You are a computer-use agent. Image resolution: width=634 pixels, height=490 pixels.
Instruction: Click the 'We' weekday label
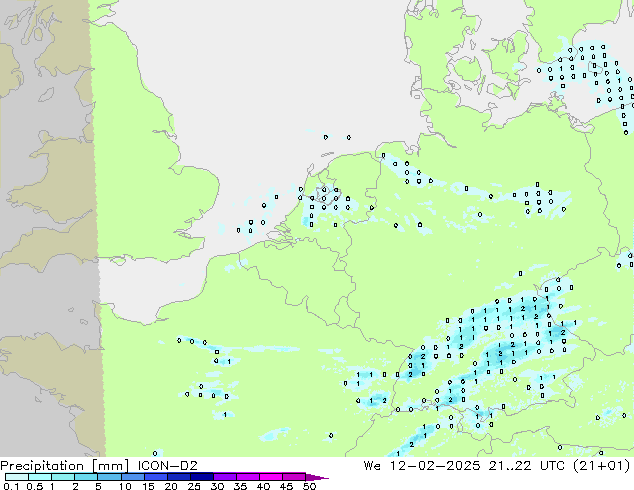[x=372, y=465]
